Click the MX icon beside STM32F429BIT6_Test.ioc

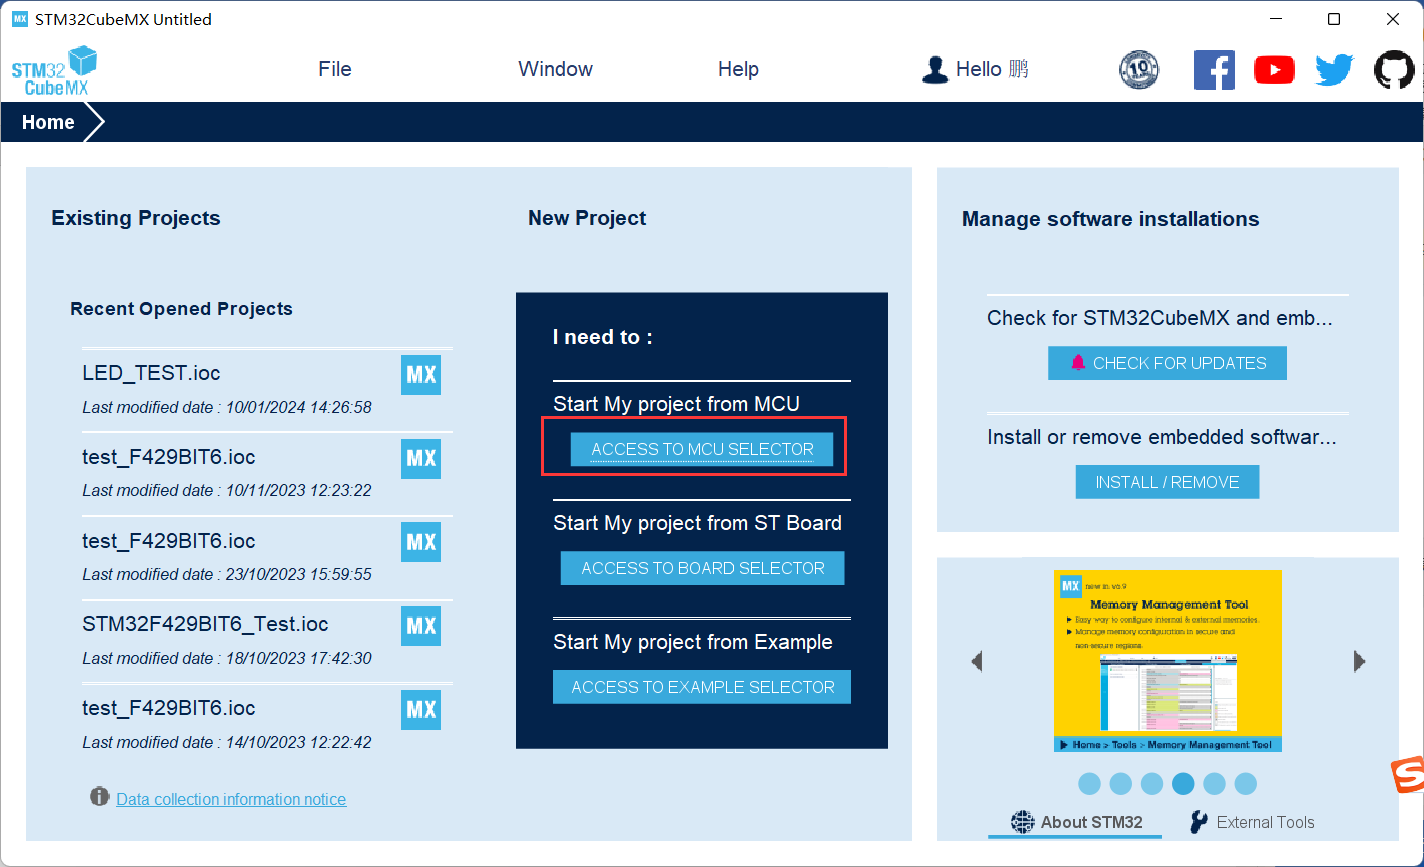coord(421,626)
